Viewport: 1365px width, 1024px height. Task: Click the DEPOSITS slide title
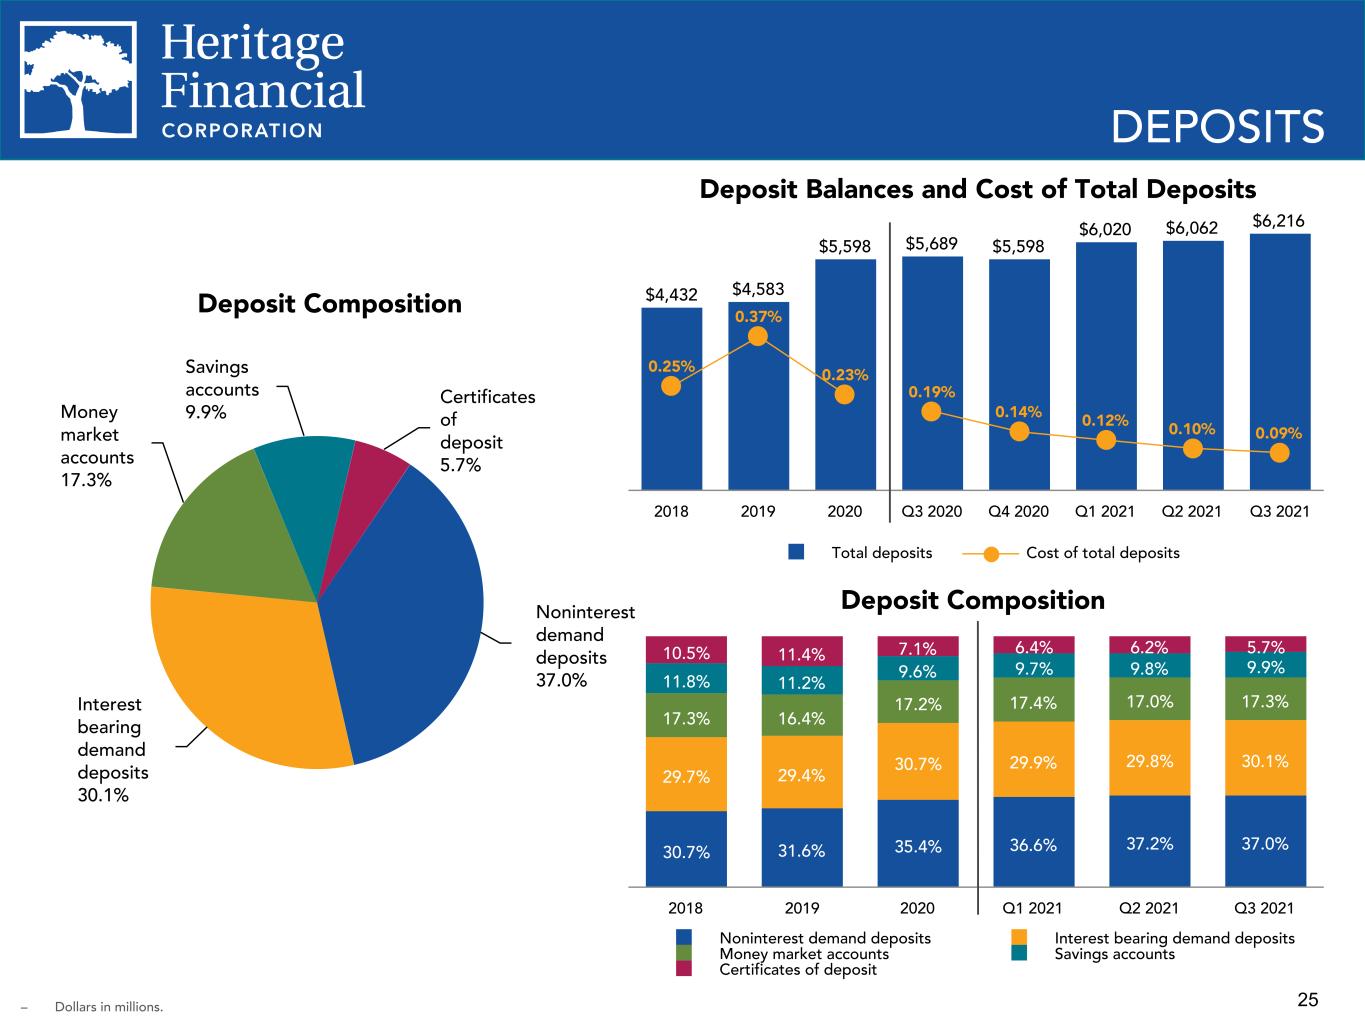coord(1217,128)
